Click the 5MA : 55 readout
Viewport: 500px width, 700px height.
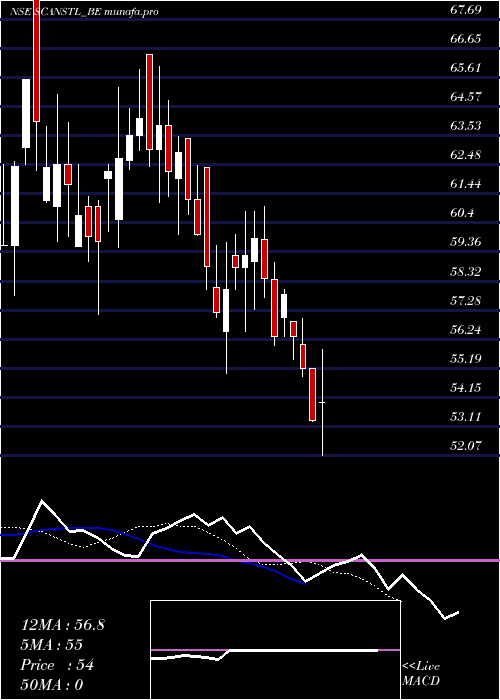point(52,645)
